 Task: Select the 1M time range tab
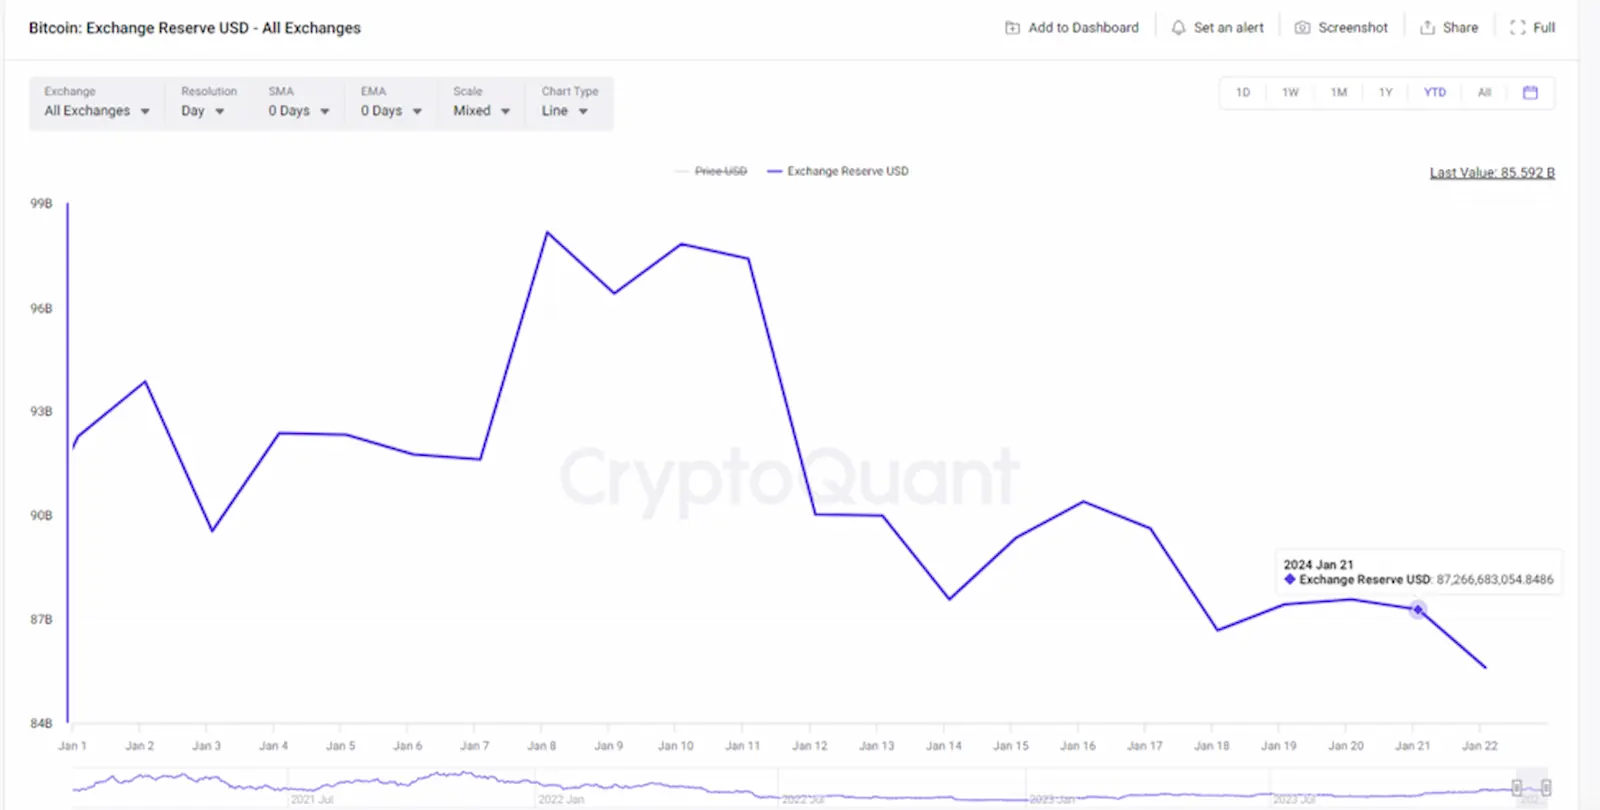click(x=1338, y=92)
